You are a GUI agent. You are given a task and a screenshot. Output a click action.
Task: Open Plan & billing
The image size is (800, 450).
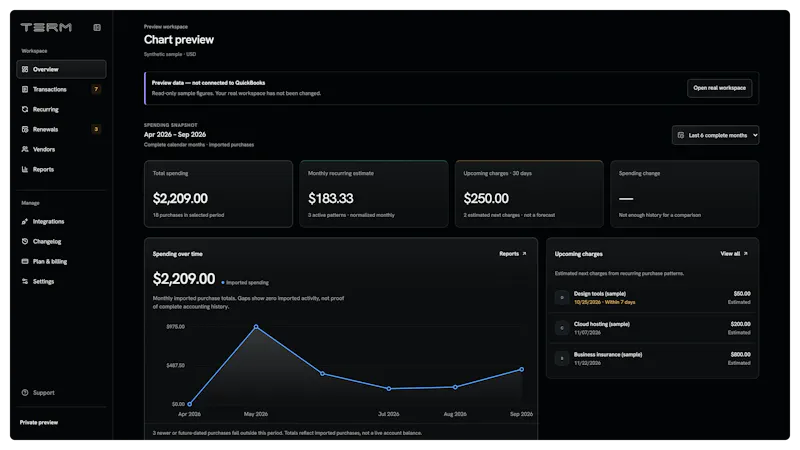point(61,261)
